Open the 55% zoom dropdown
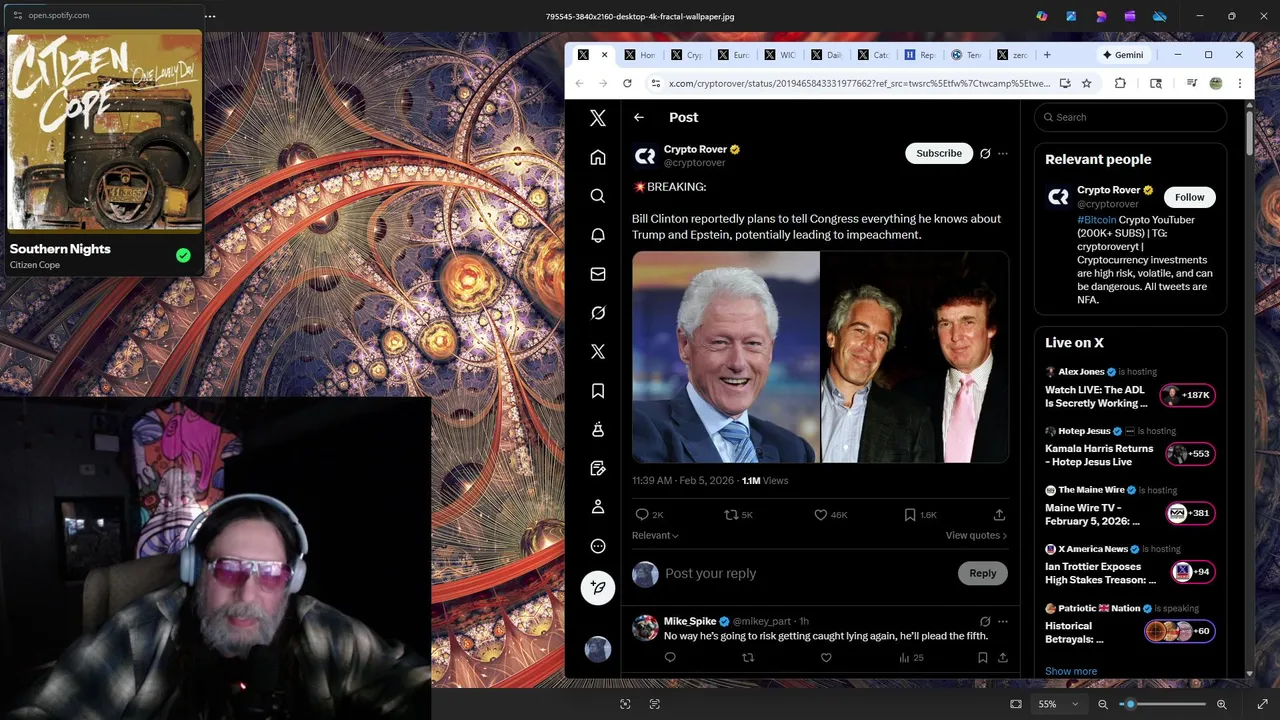Screen dimensions: 1280x720 [x=1058, y=704]
